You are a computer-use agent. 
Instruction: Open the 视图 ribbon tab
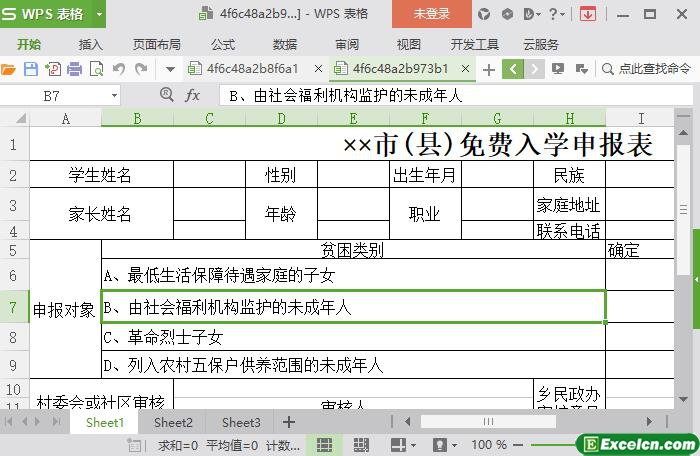click(408, 44)
